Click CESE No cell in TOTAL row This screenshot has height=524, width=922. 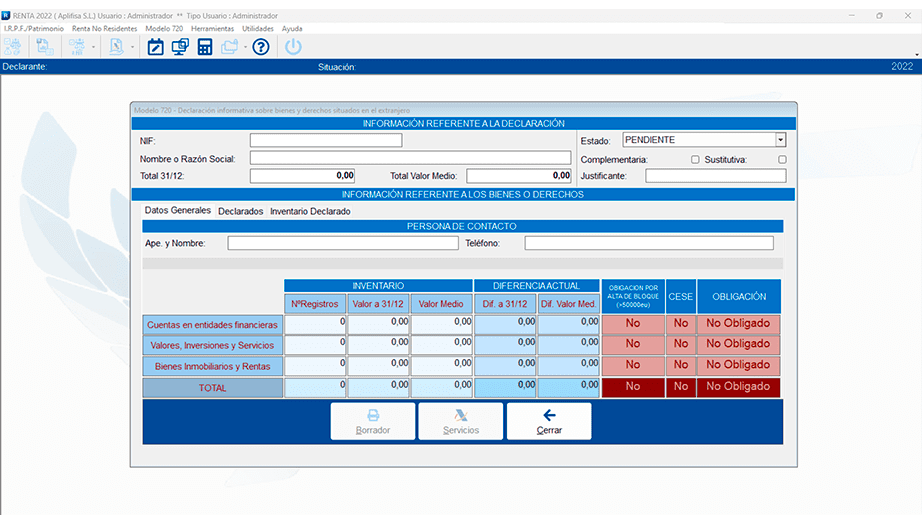(680, 388)
